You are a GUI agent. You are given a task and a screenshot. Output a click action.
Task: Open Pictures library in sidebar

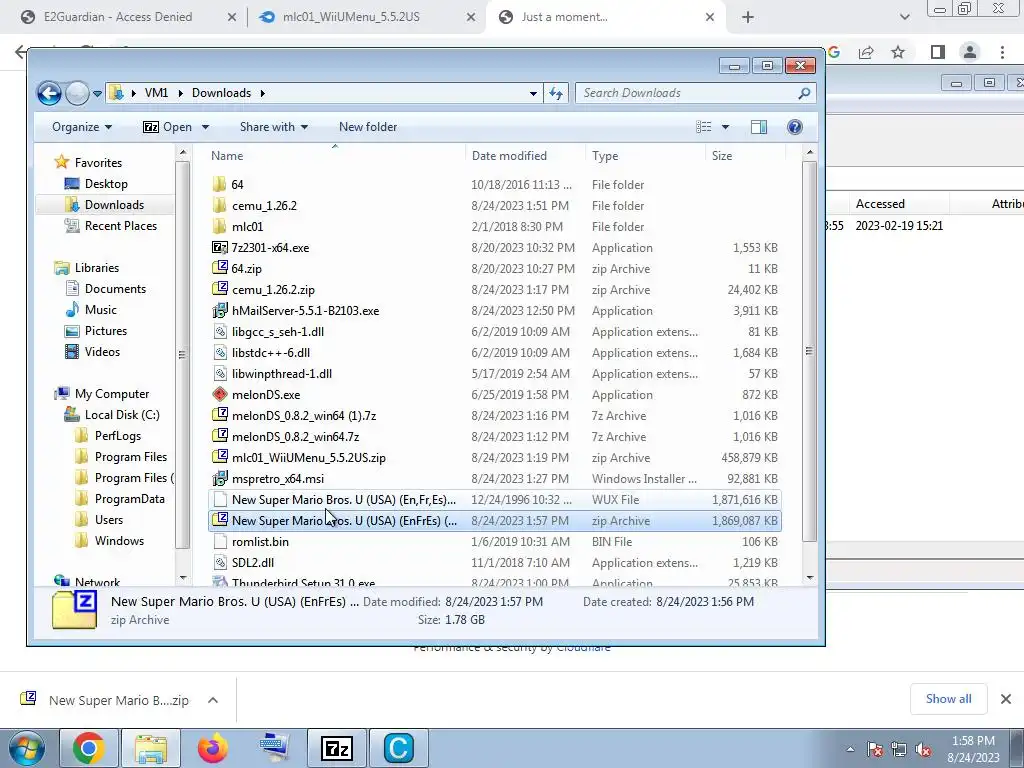tap(105, 331)
